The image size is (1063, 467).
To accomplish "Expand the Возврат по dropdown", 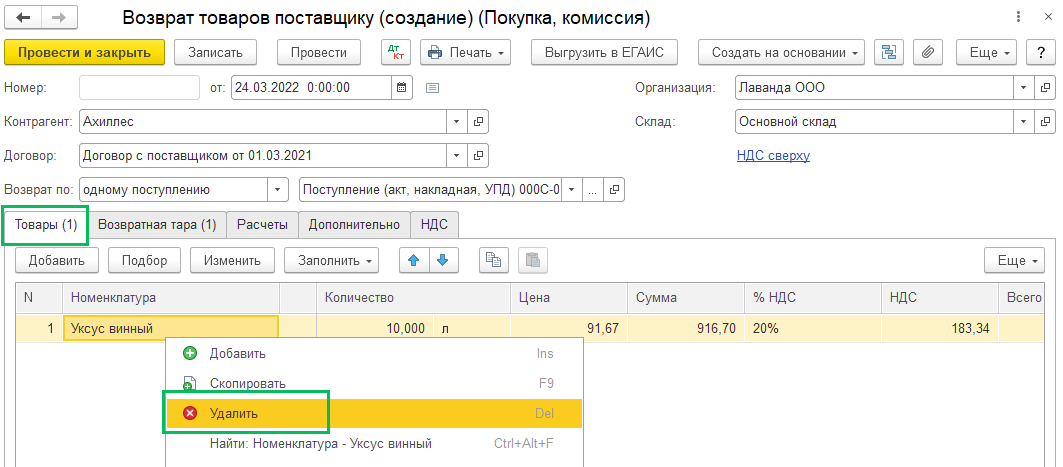I will pos(277,190).
